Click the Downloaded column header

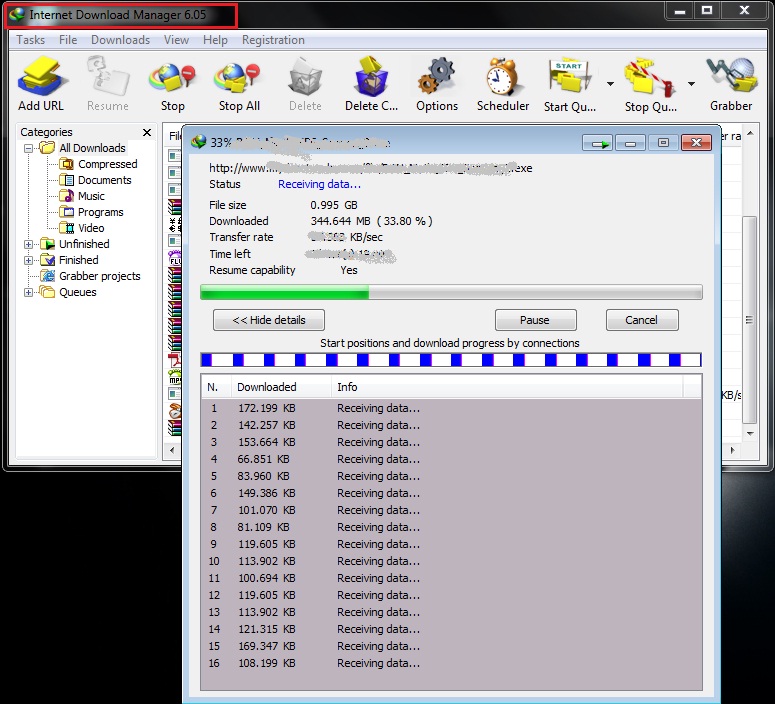(x=281, y=387)
